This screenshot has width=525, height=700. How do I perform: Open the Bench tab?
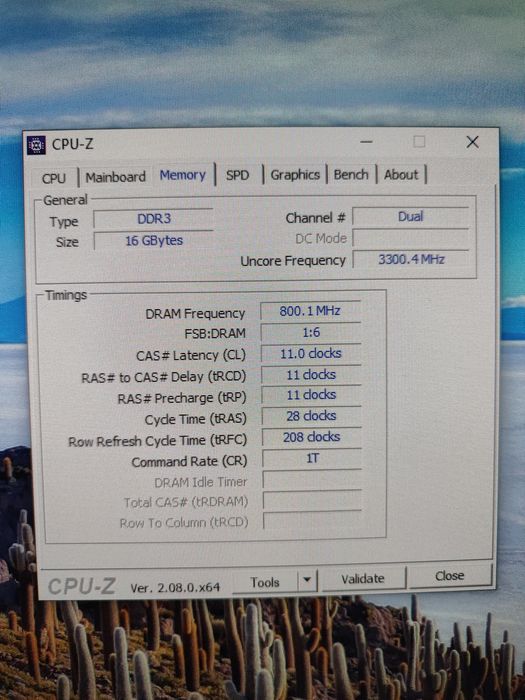351,175
